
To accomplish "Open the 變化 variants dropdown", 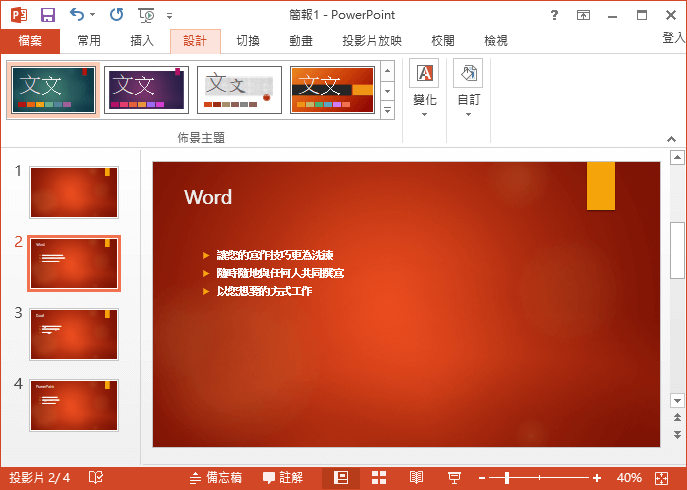I will coord(425,89).
